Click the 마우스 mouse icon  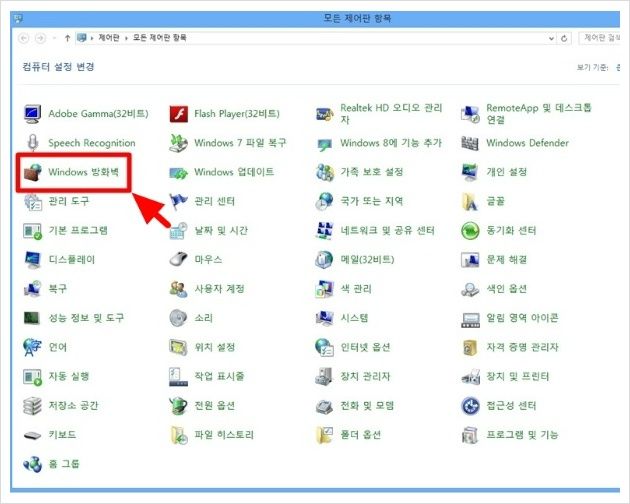178,260
